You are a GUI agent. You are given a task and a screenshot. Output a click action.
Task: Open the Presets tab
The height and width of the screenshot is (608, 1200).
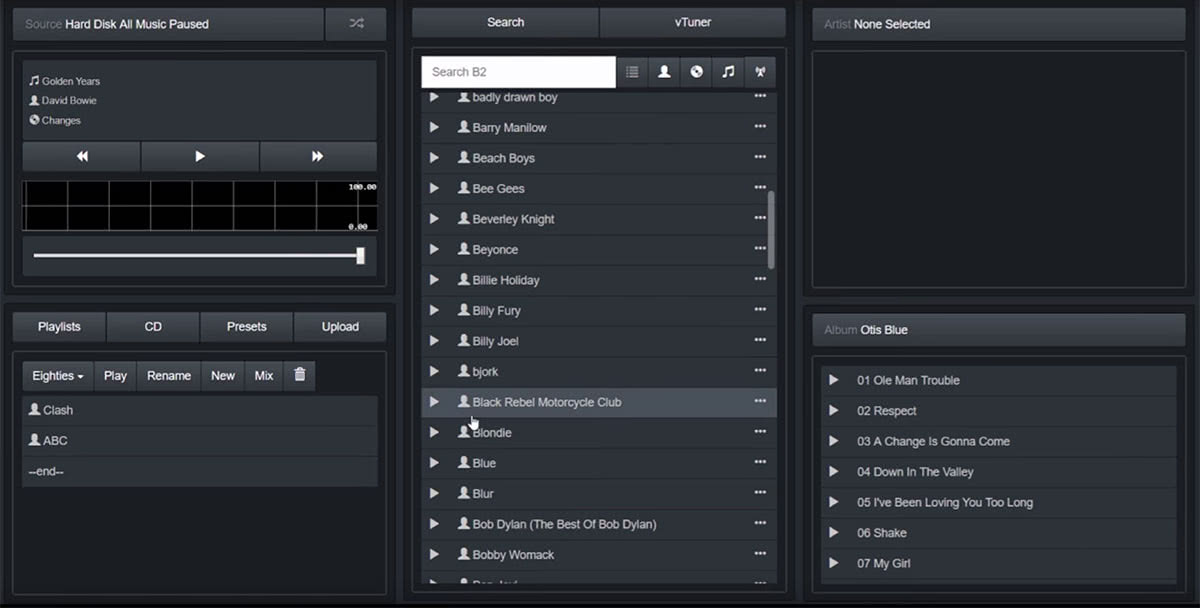(246, 327)
